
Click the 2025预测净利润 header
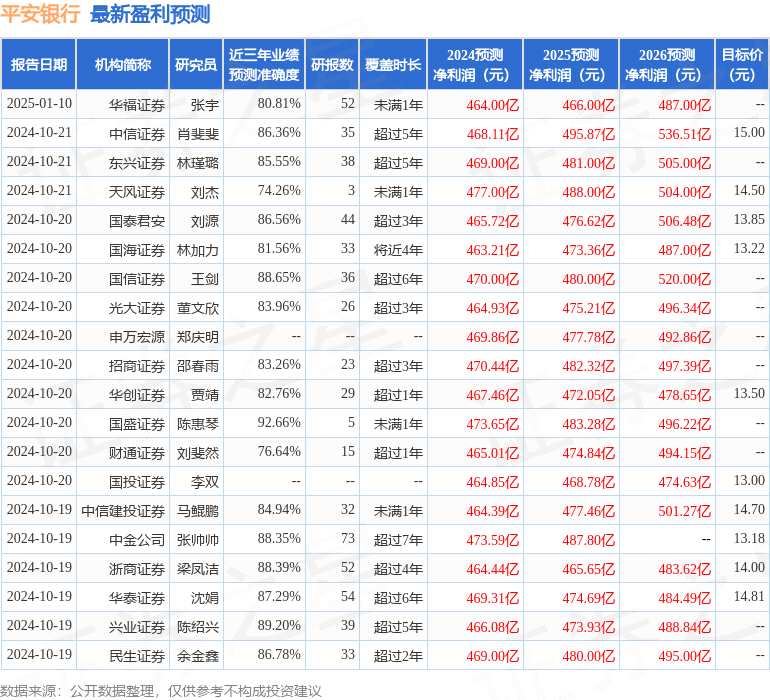(571, 64)
